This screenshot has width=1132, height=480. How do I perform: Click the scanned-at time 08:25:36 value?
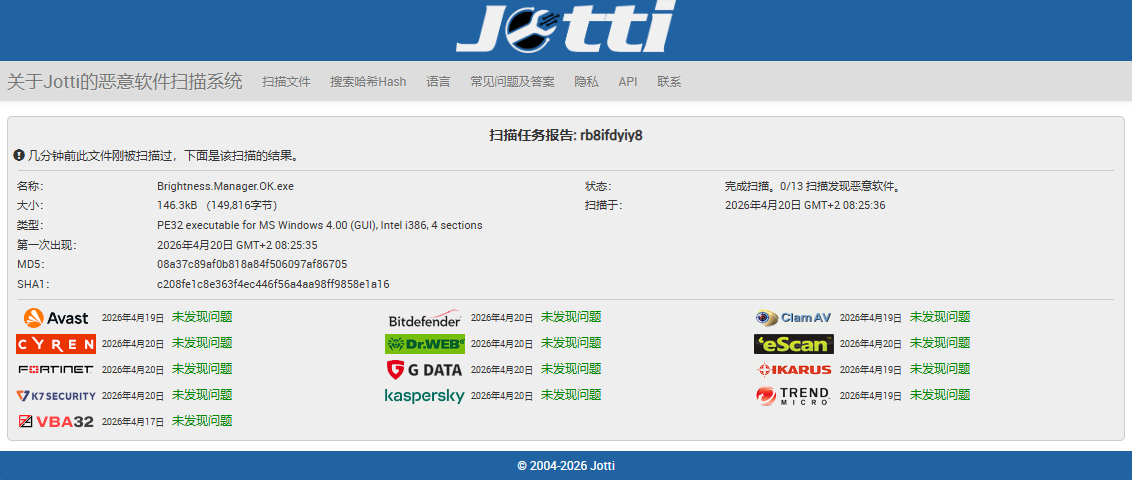coord(805,205)
